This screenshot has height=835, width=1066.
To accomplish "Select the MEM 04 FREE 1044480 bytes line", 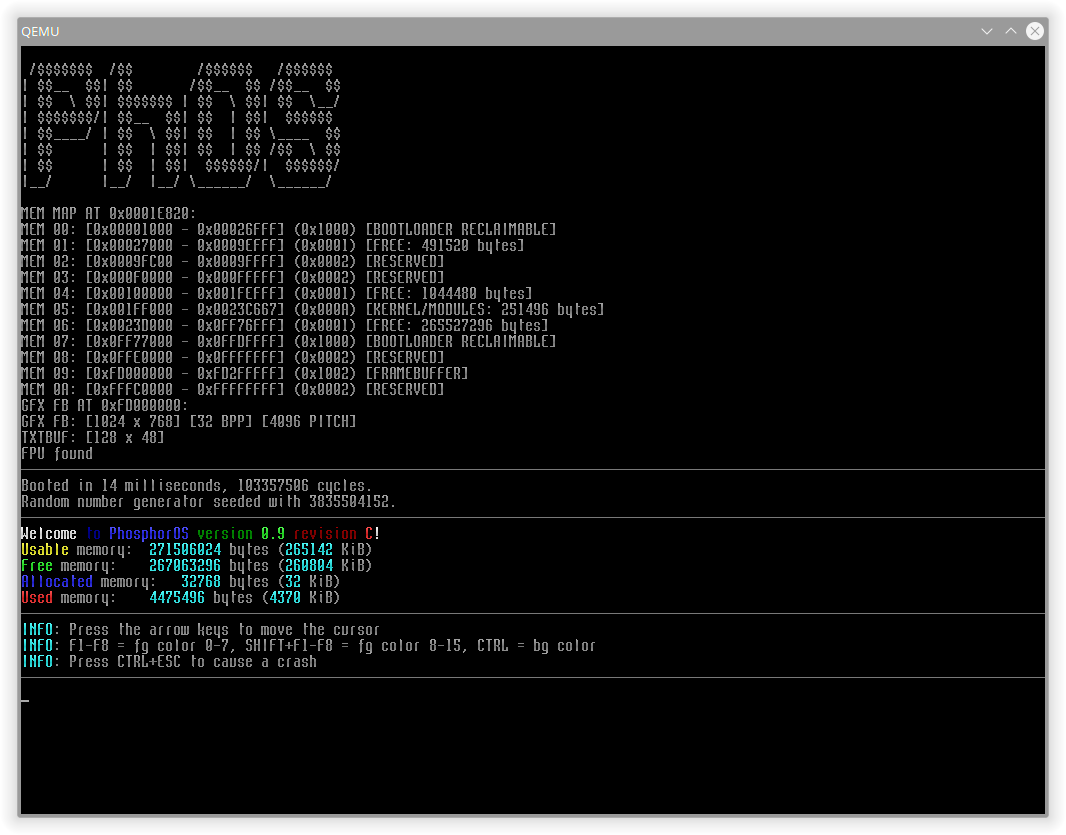I will click(277, 293).
